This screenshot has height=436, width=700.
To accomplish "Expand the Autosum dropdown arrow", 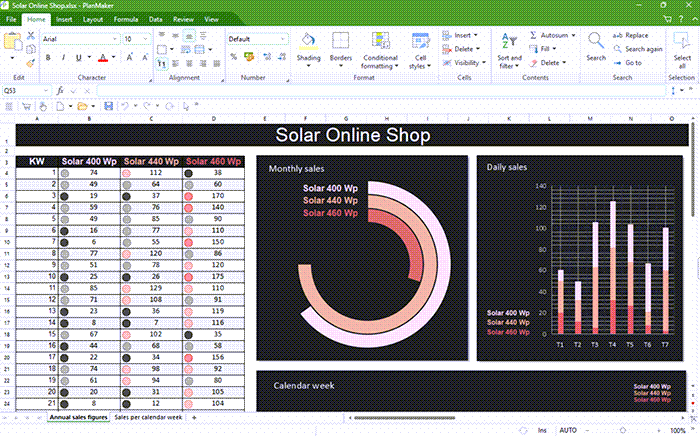I will pyautogui.click(x=575, y=35).
